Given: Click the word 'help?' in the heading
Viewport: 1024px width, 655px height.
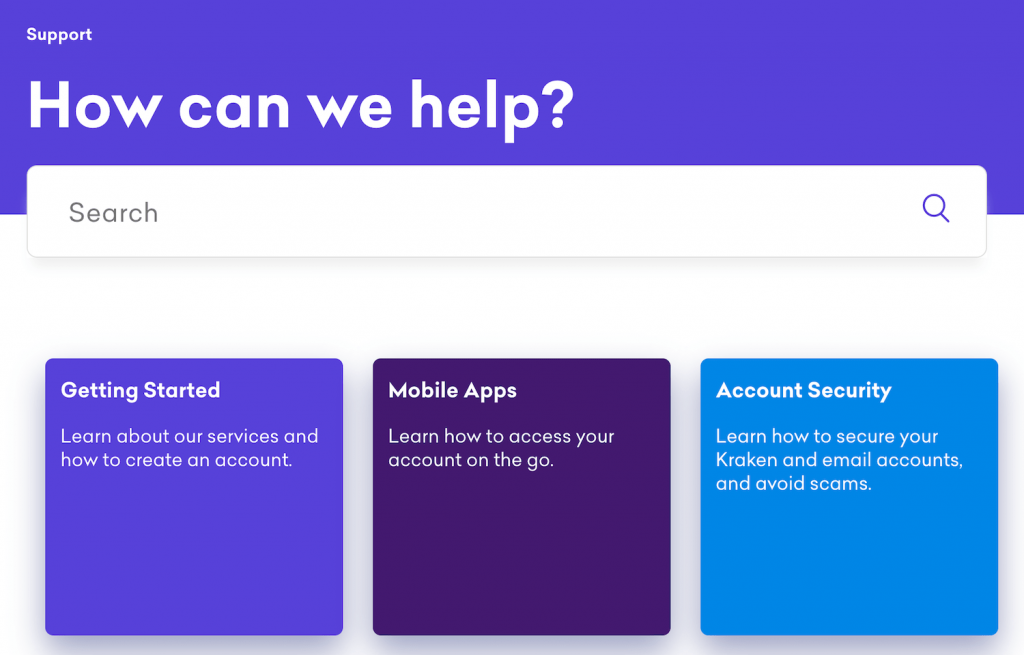Looking at the screenshot, I should (492, 108).
